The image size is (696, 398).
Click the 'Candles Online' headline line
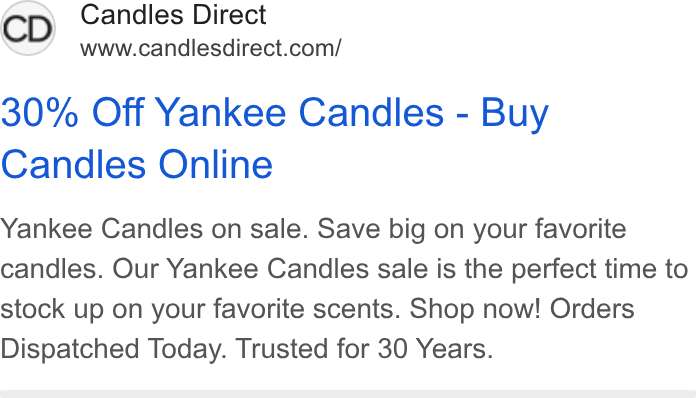[x=137, y=164]
